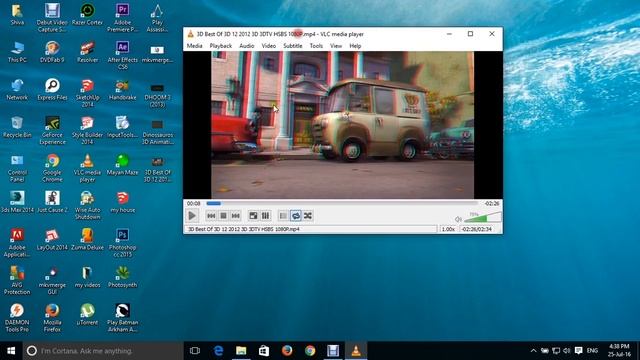Image resolution: width=640 pixels, height=360 pixels.
Task: Open the Windows Start menu
Action: click(11, 351)
